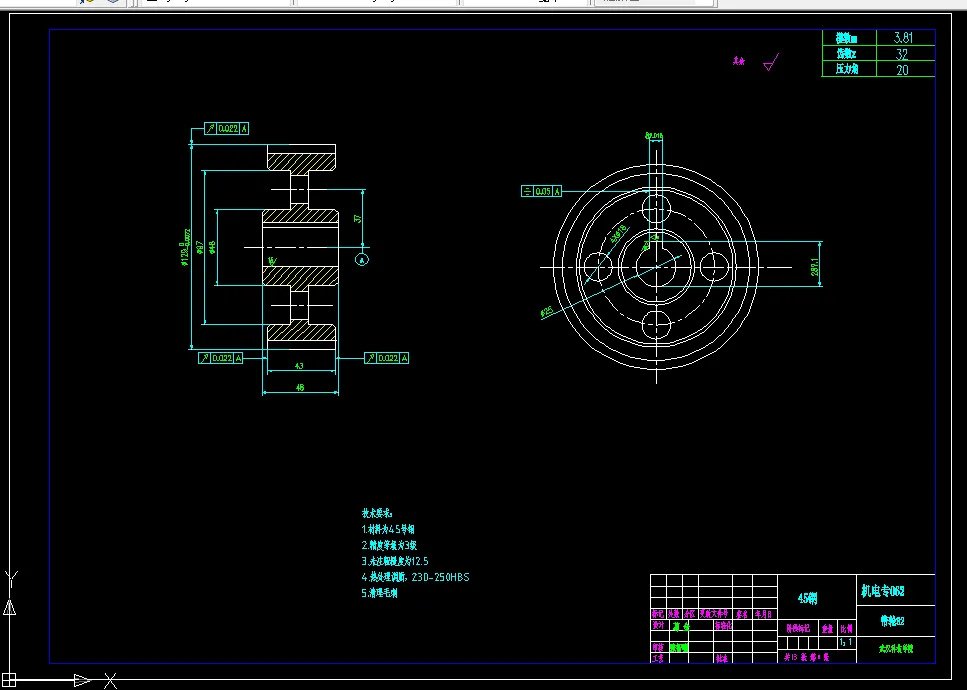Click the 46 width dimension text
967x690 pixels.
coord(300,387)
